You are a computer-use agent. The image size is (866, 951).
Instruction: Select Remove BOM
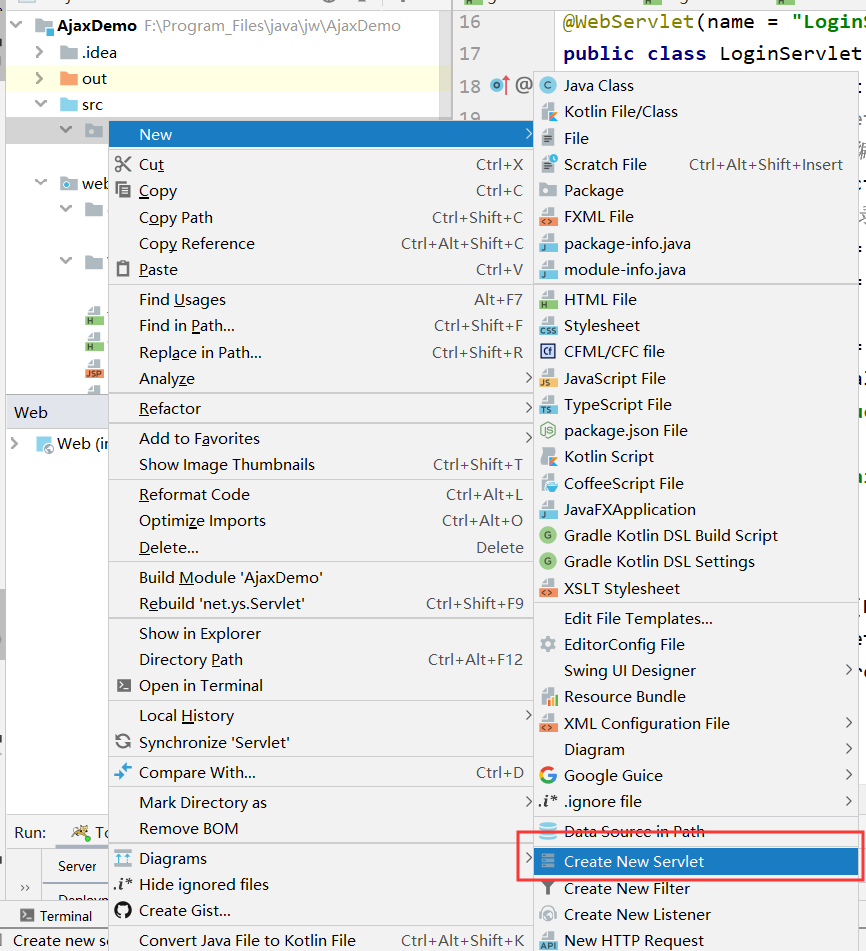coord(321,828)
